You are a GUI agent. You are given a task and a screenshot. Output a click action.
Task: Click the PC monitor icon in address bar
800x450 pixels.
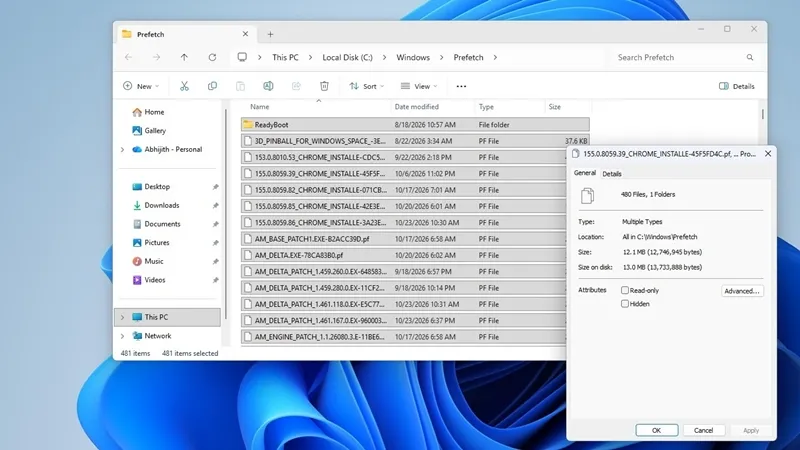[242, 57]
